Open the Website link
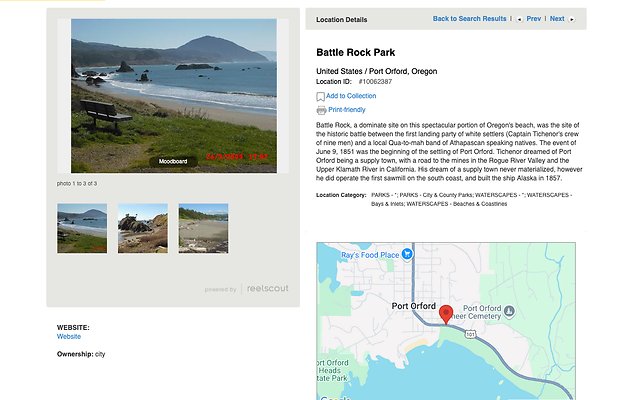 [x=68, y=337]
